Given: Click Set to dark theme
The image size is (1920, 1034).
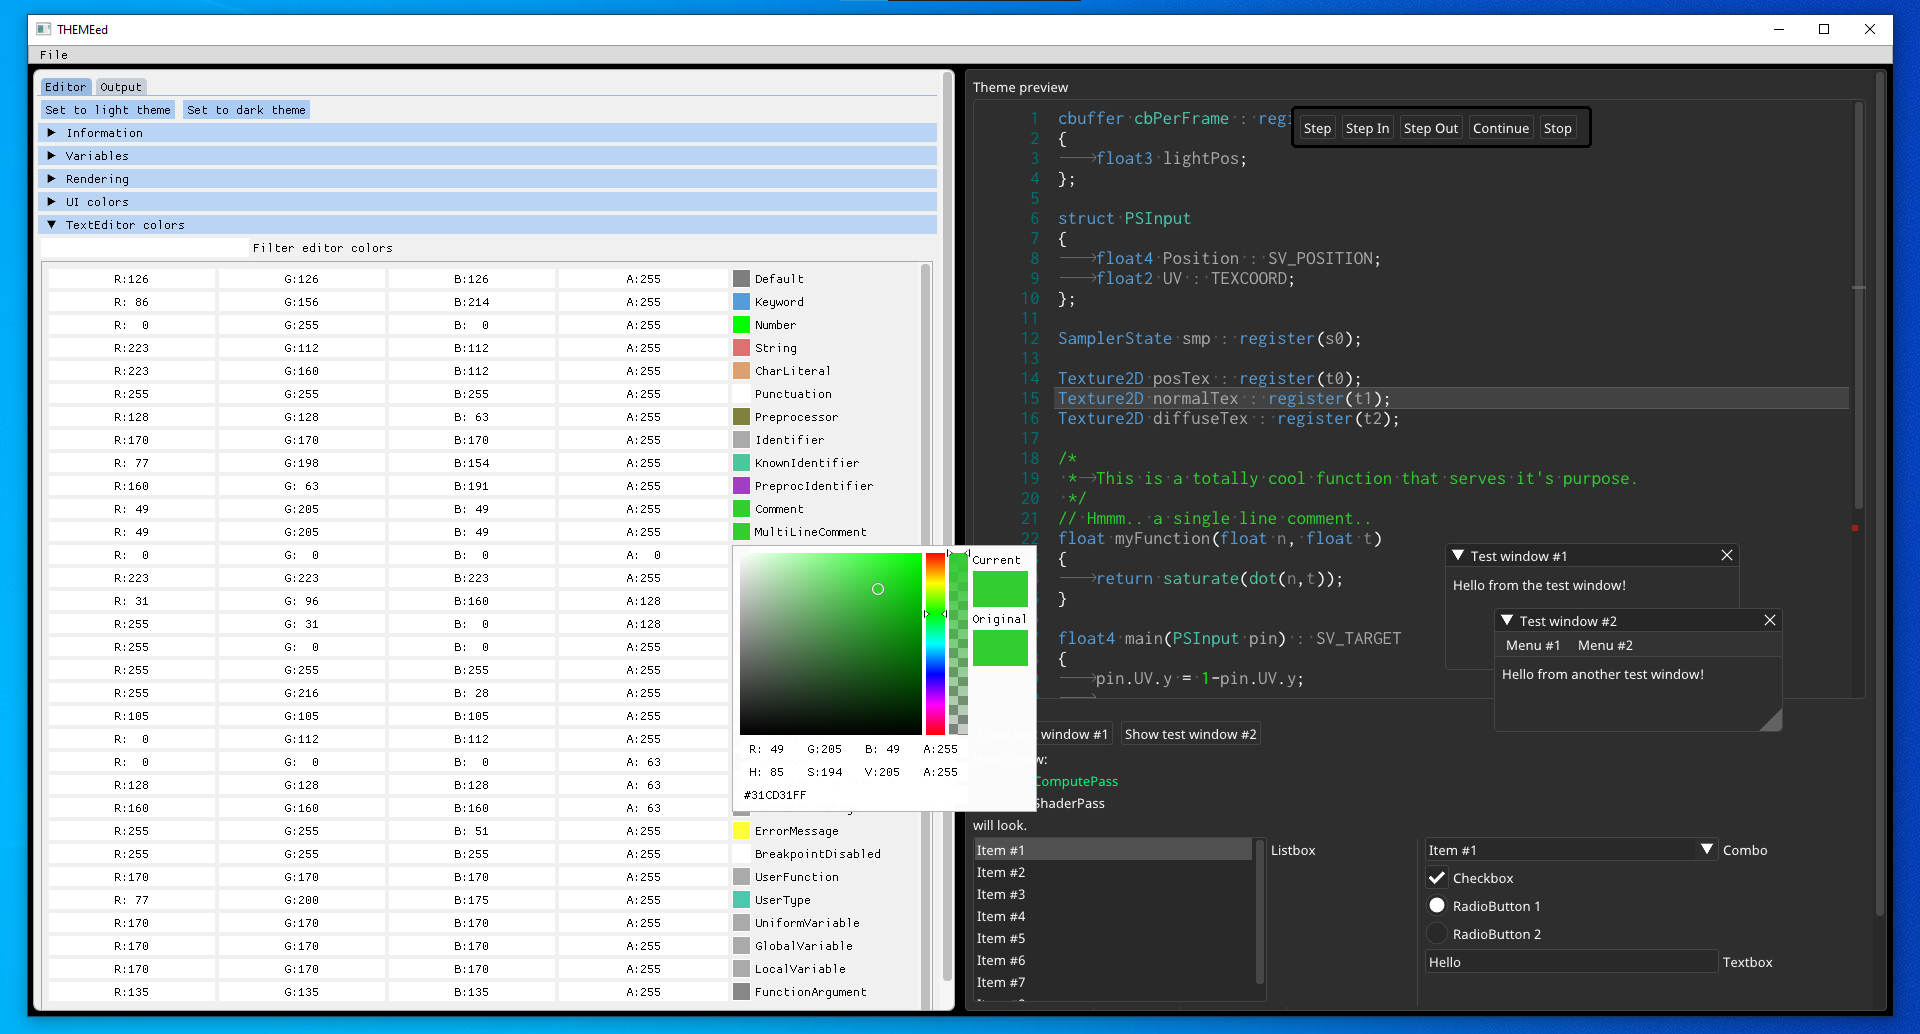Looking at the screenshot, I should [246, 110].
